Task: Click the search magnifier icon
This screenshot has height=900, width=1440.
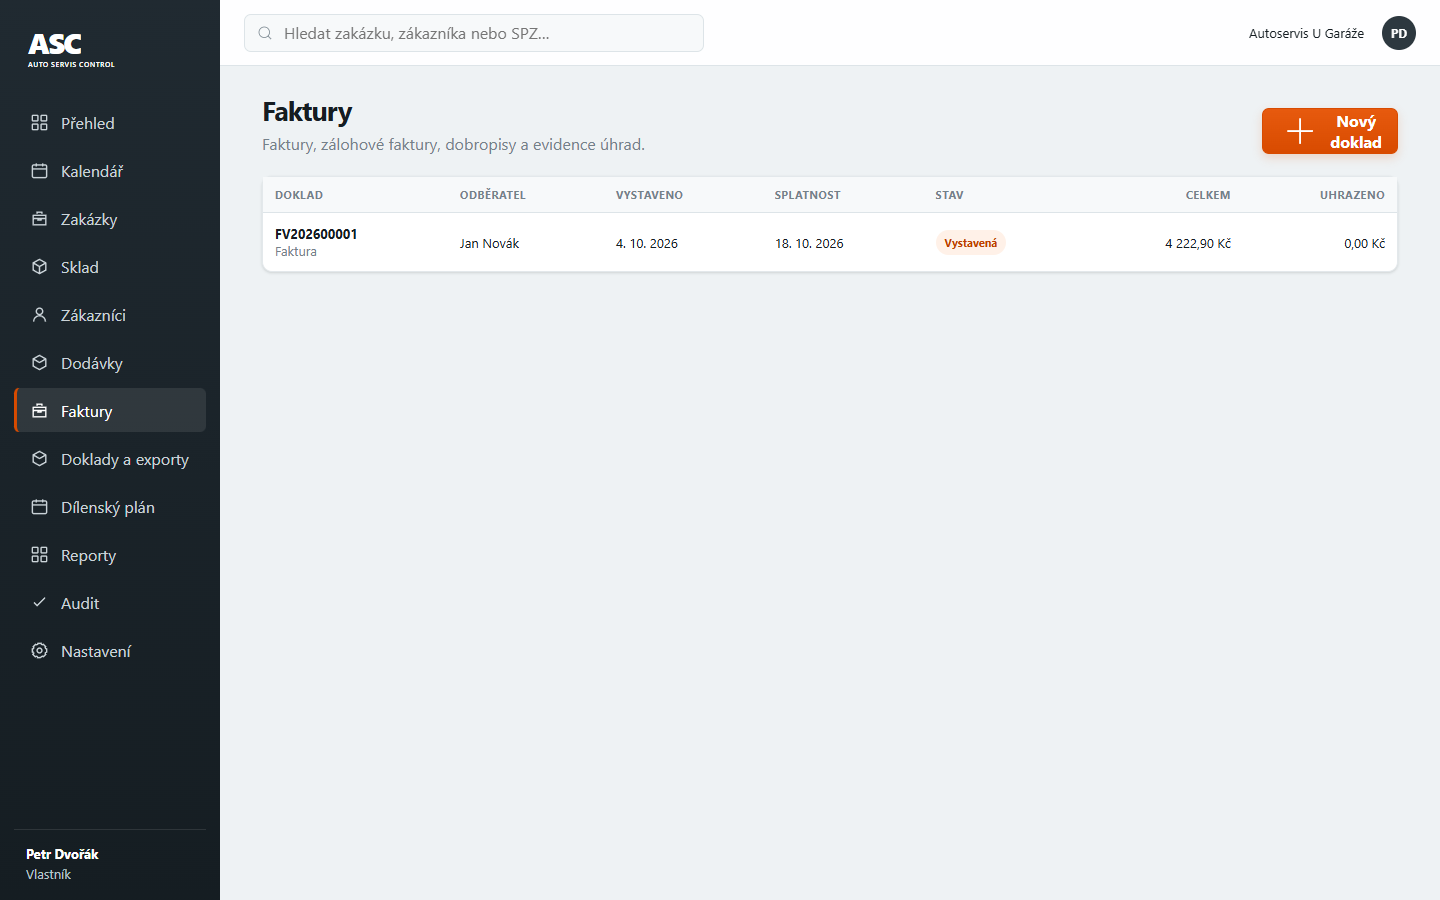Action: [x=265, y=33]
